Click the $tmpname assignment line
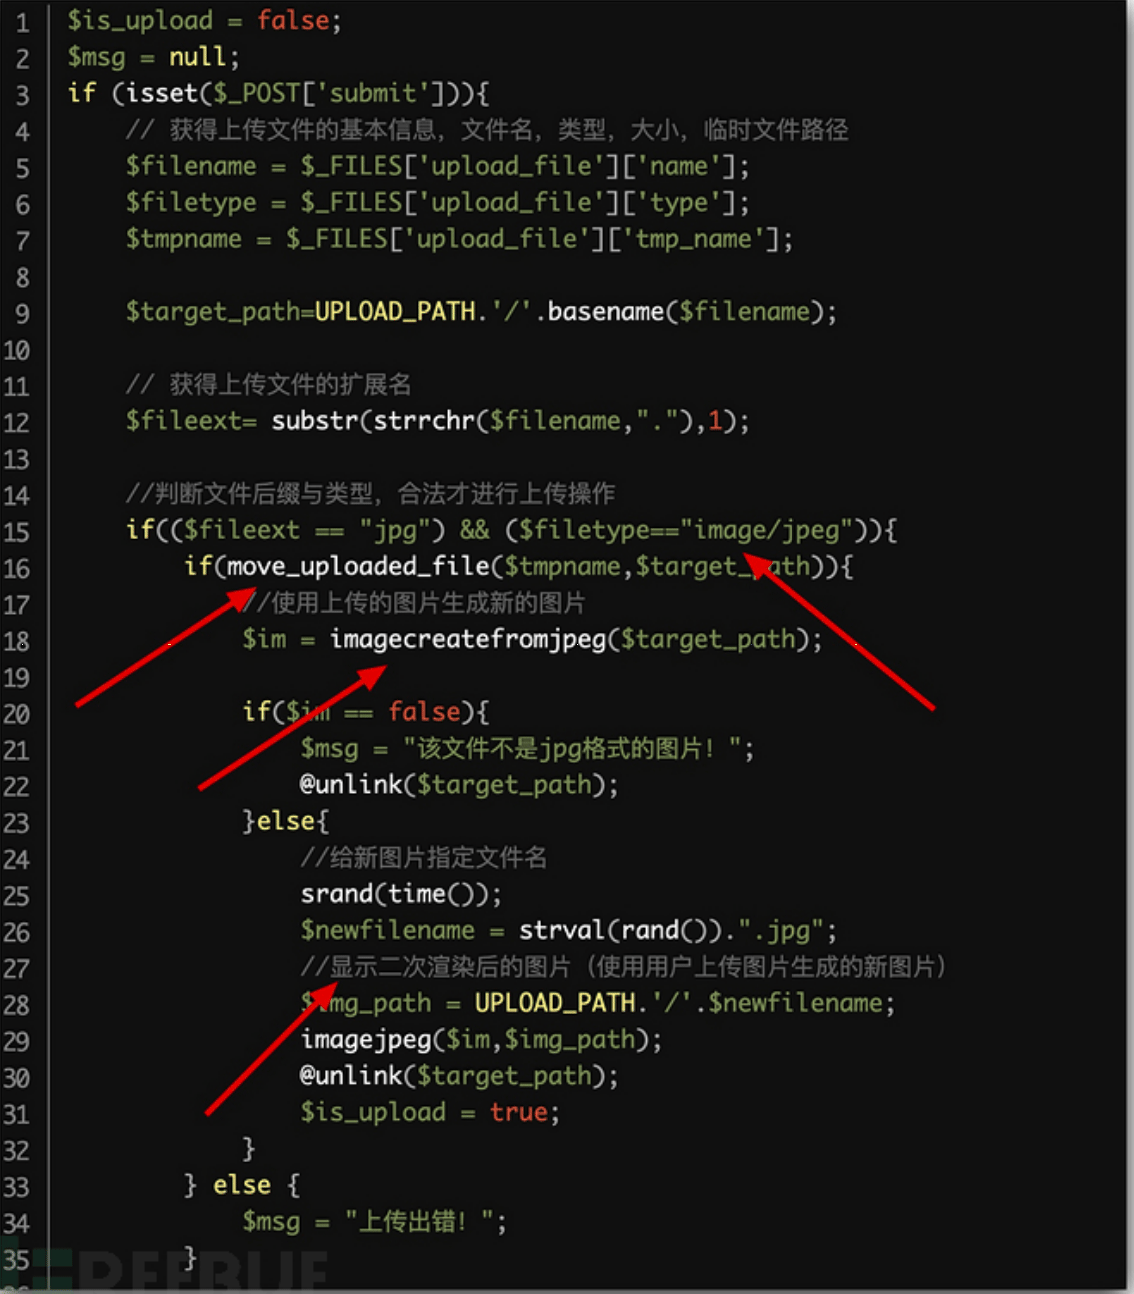This screenshot has height=1294, width=1134. 459,239
